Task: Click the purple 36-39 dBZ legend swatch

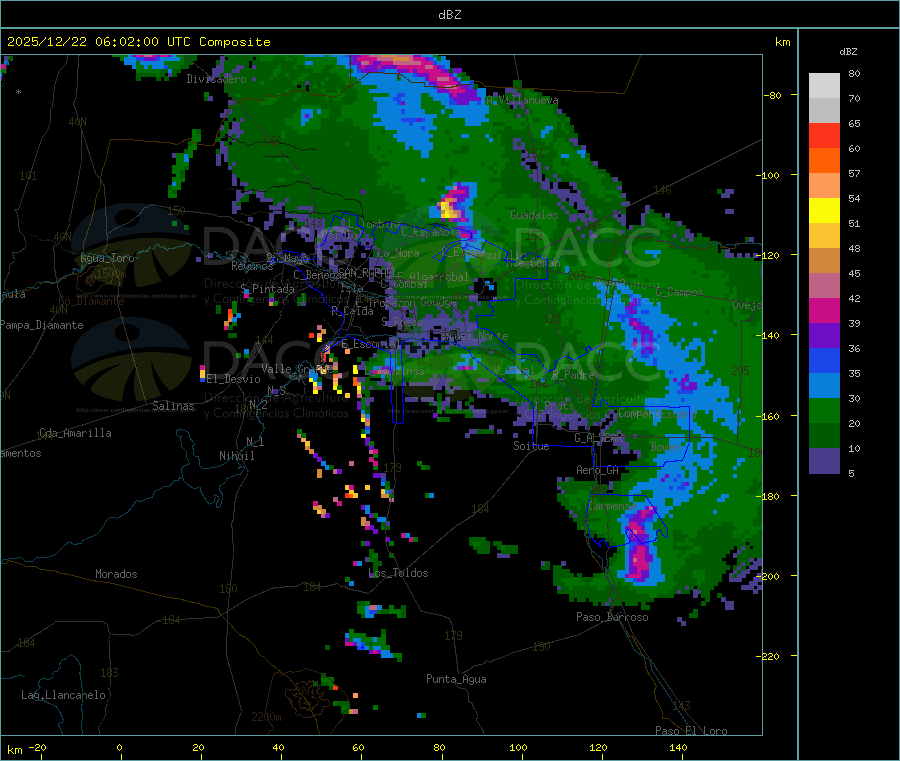Action: (824, 335)
